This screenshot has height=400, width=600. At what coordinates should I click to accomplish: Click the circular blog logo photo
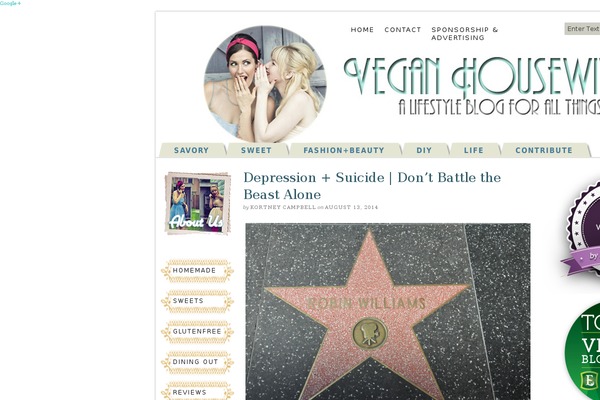click(265, 85)
